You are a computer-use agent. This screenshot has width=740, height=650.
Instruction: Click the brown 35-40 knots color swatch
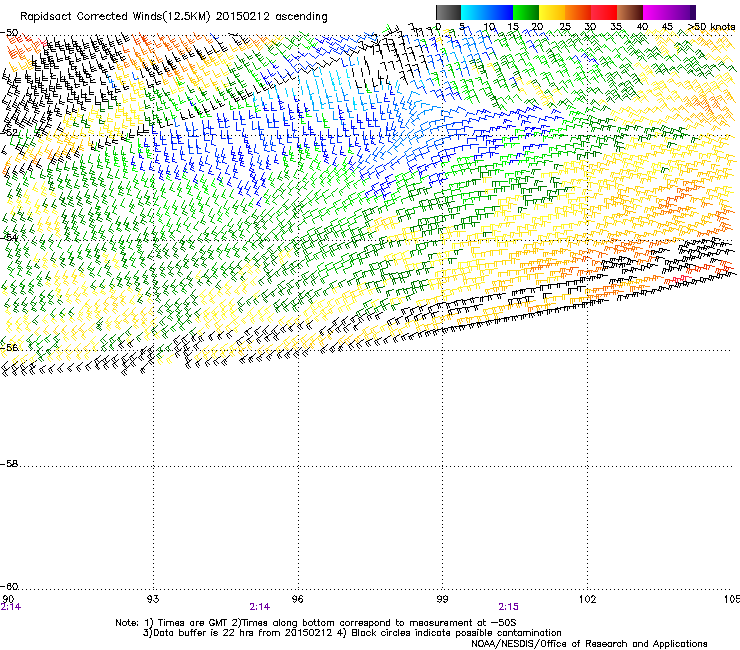[x=630, y=12]
